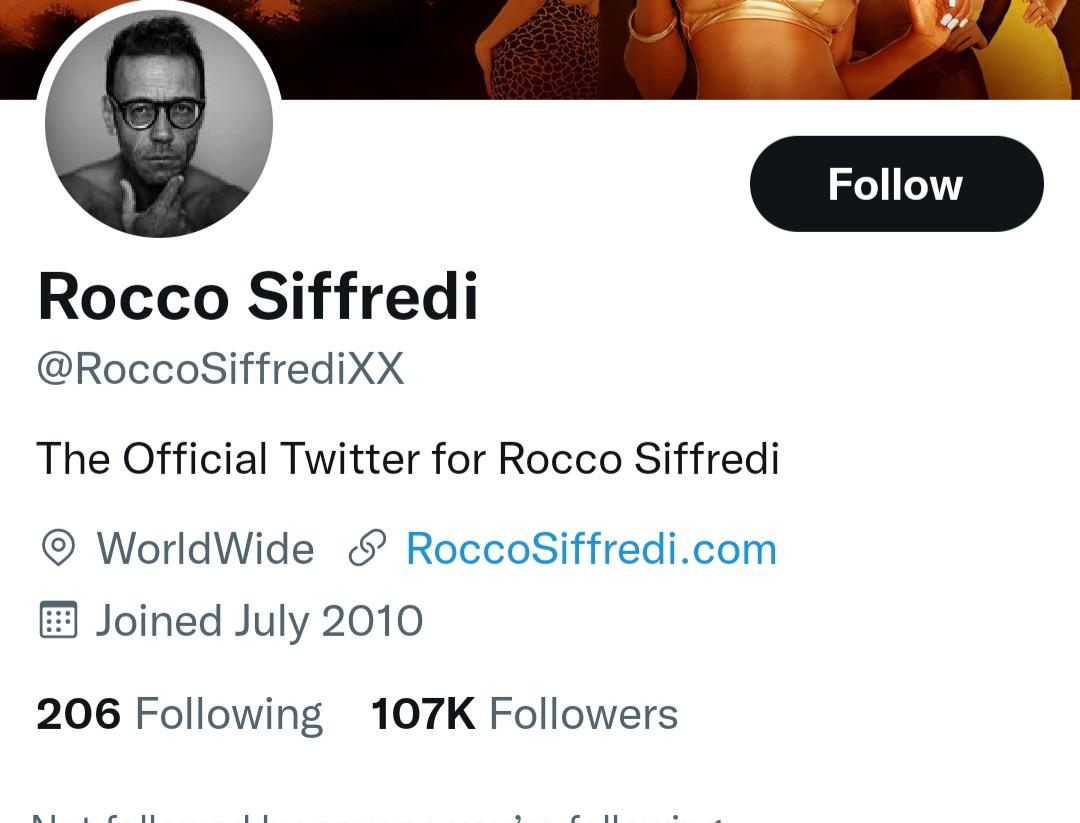Click the Rocco Siffredi display name
The image size is (1080, 823).
click(258, 297)
